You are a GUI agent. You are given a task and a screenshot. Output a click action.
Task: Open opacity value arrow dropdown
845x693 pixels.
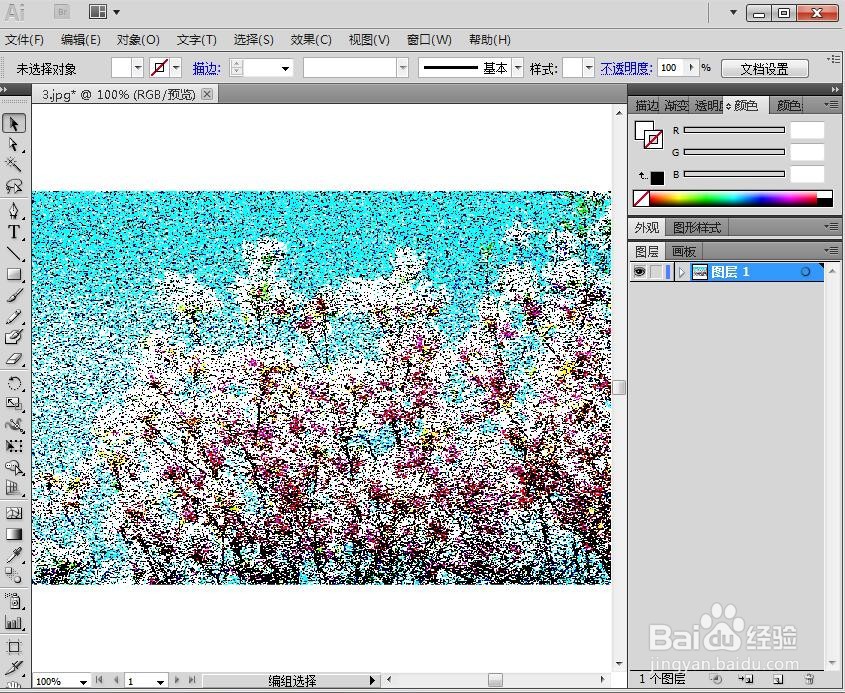pos(691,68)
